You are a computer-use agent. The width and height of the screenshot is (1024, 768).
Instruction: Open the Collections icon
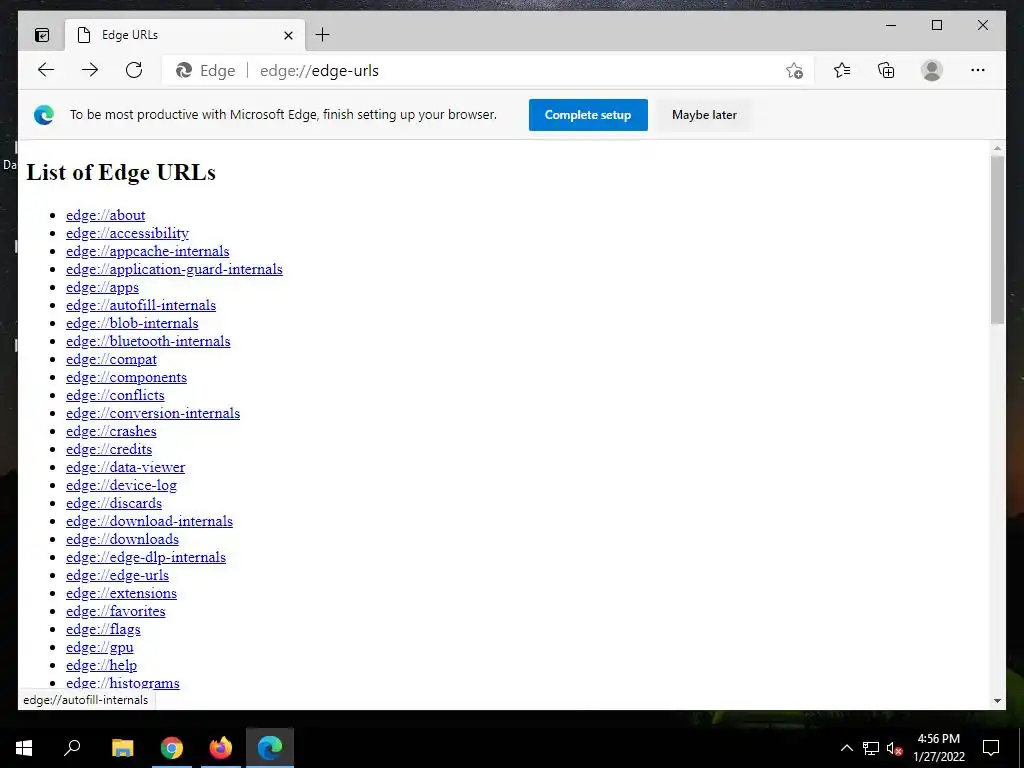[886, 70]
